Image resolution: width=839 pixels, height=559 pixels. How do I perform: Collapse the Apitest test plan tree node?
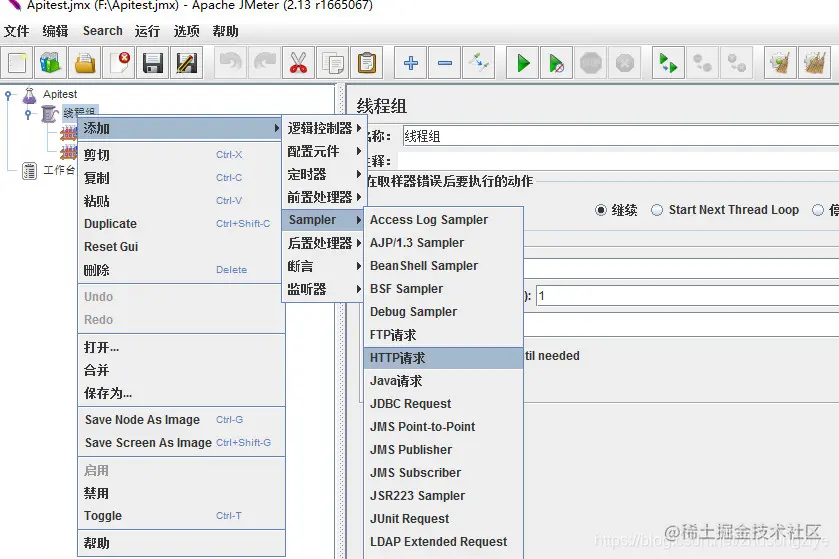(8, 96)
